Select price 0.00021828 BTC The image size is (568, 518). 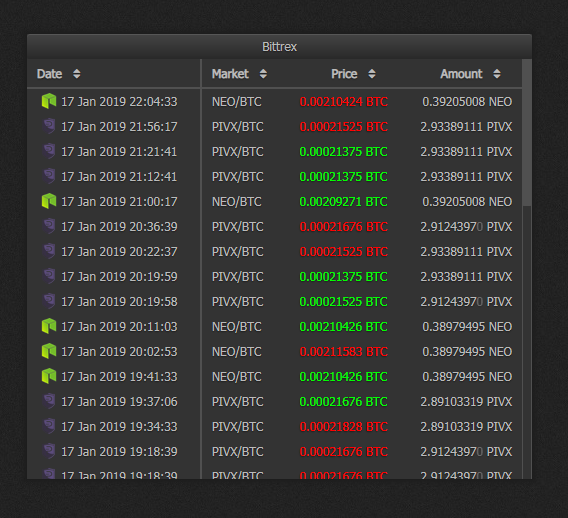344,427
